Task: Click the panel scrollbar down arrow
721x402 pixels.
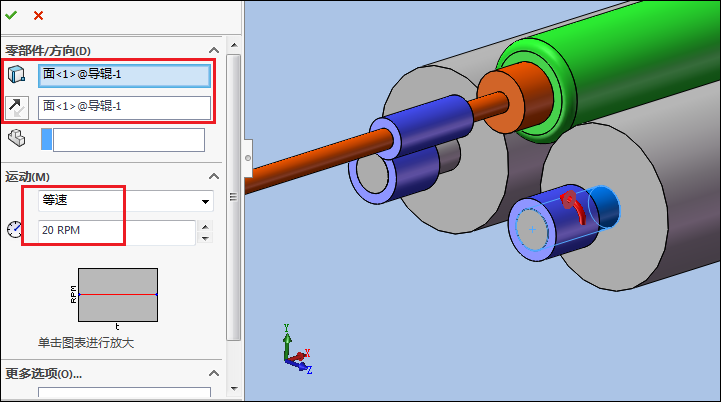Action: [234, 389]
